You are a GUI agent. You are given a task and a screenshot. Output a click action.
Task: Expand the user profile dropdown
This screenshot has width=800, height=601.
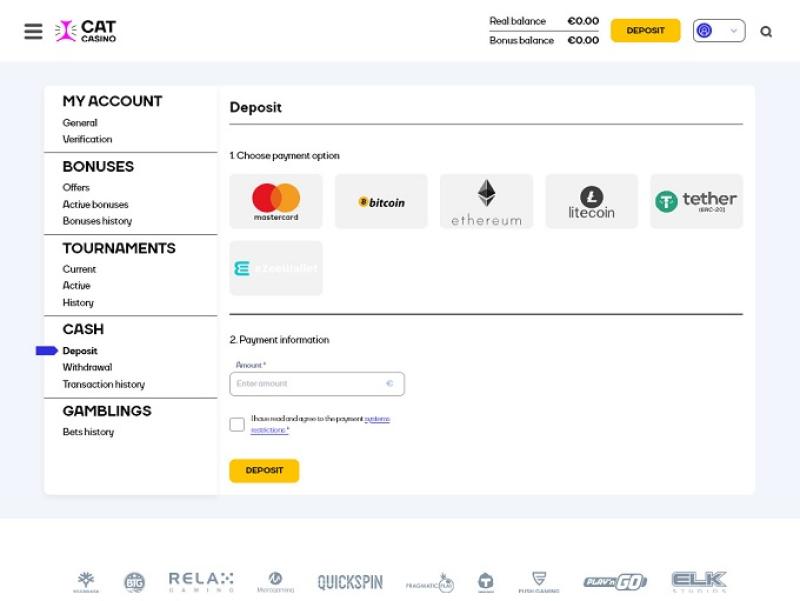point(719,31)
